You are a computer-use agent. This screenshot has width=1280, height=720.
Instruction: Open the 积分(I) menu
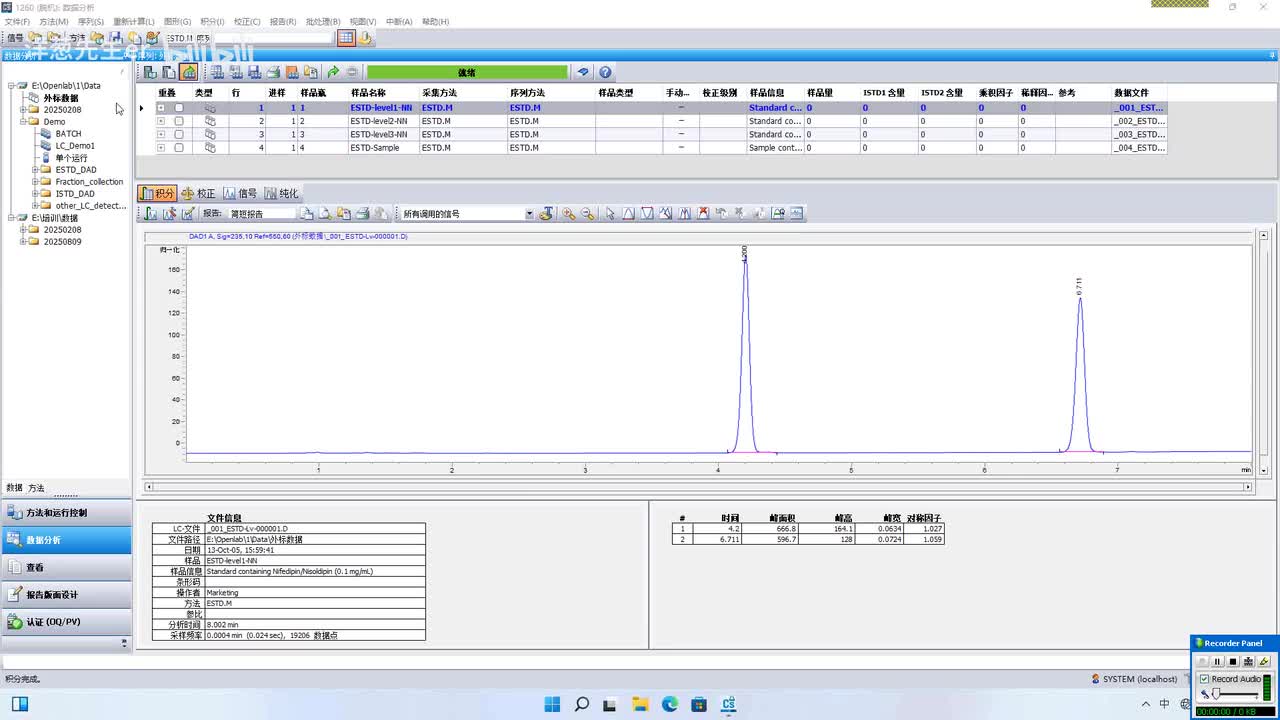pos(212,21)
